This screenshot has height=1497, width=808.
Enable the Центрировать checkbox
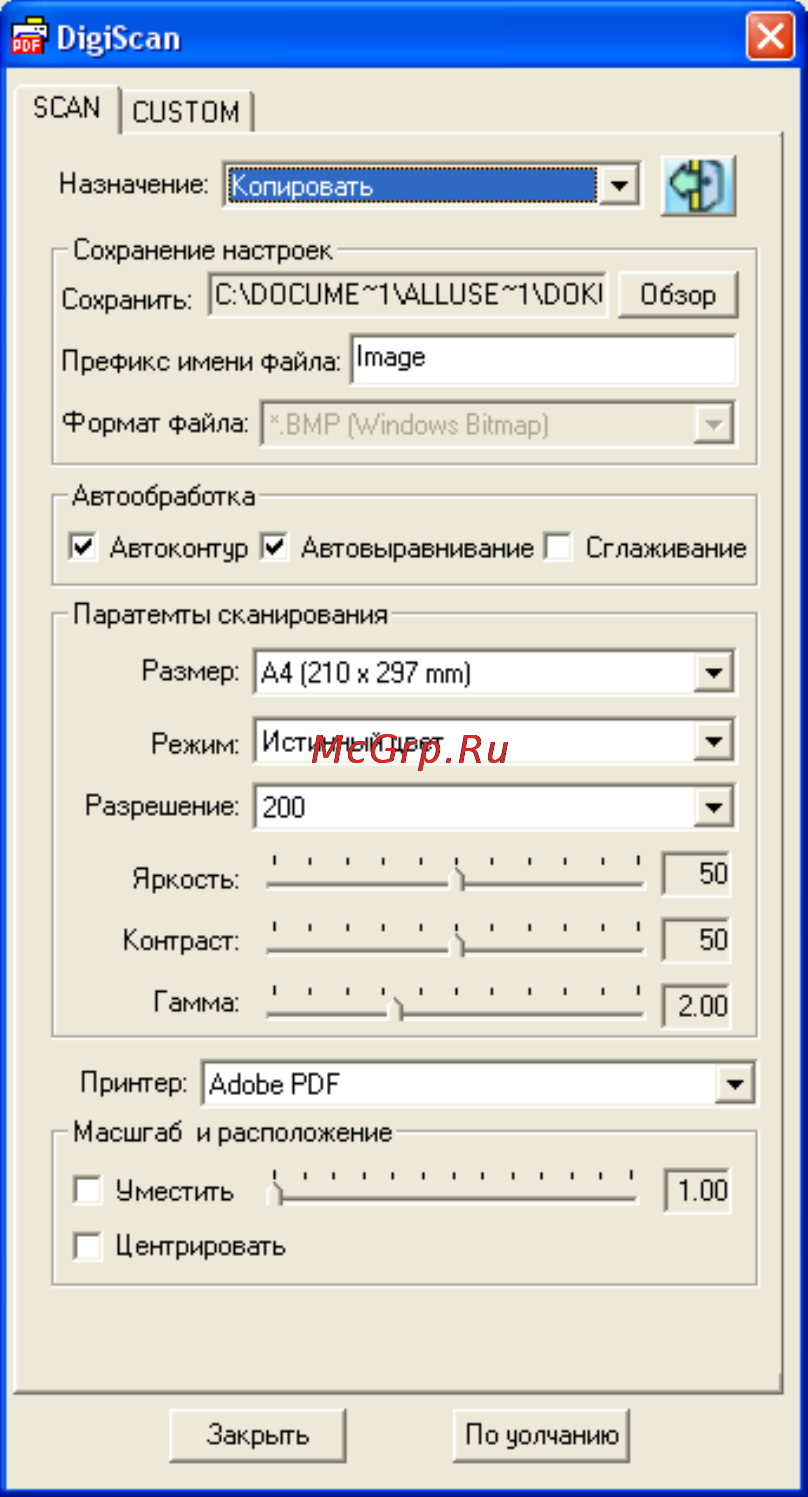[x=88, y=1246]
